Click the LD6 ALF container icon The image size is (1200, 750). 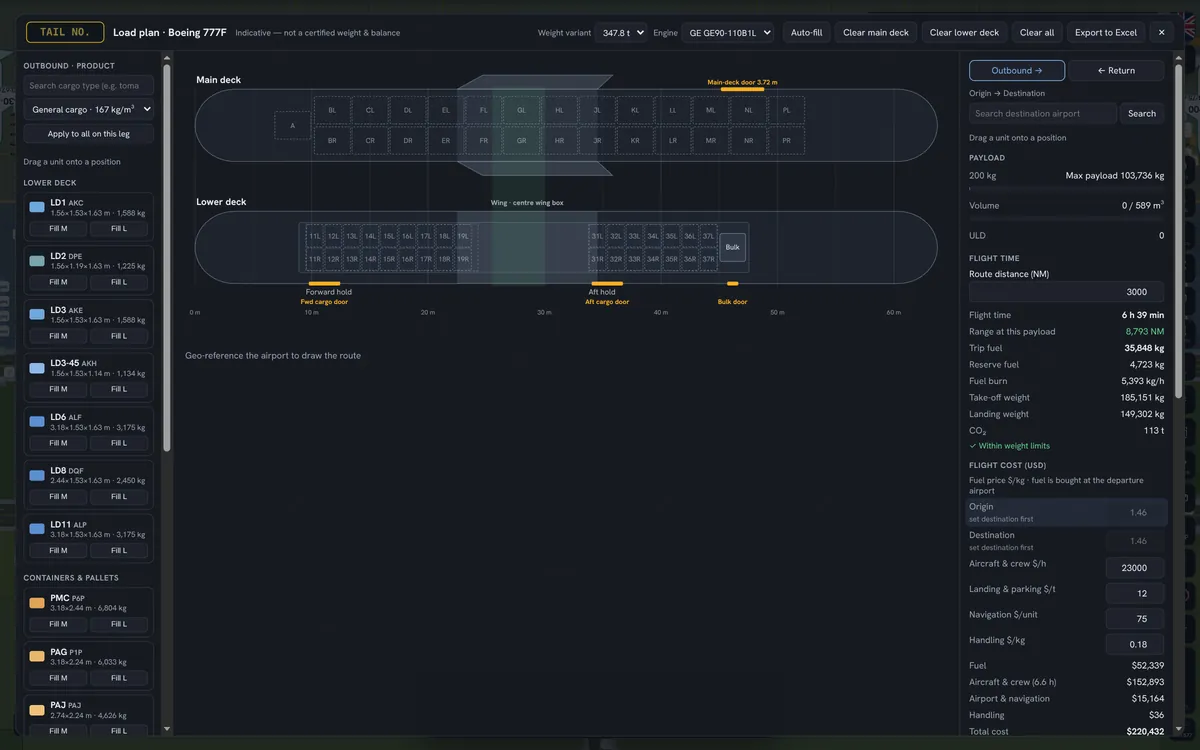pos(37,422)
